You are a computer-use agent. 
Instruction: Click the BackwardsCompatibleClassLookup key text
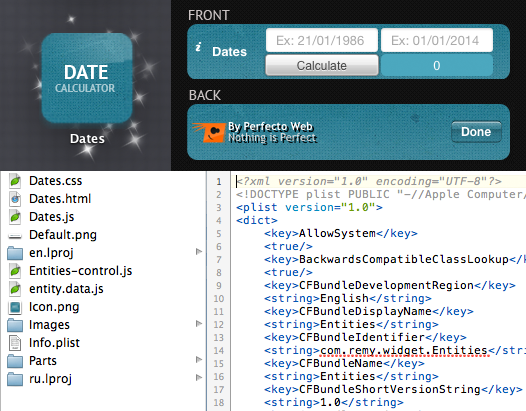coord(404,259)
